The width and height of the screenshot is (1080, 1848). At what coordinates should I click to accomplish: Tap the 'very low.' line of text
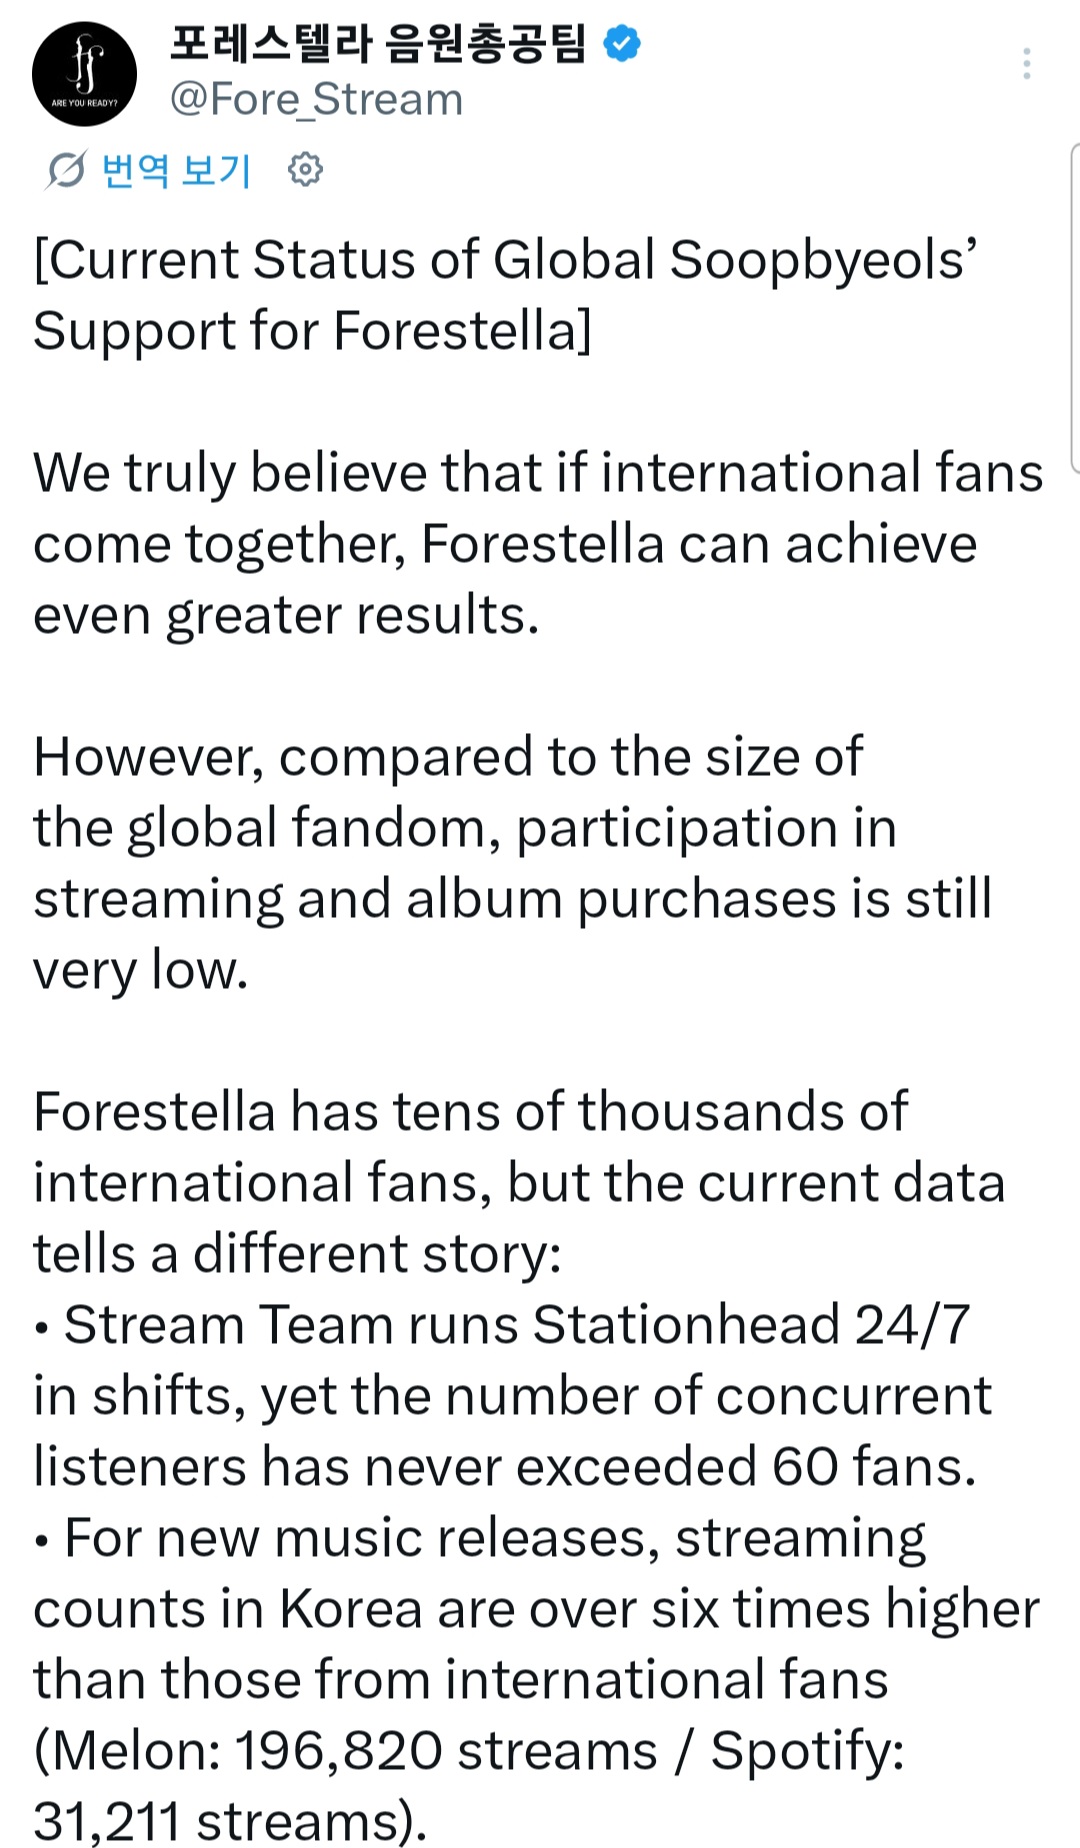(x=141, y=970)
